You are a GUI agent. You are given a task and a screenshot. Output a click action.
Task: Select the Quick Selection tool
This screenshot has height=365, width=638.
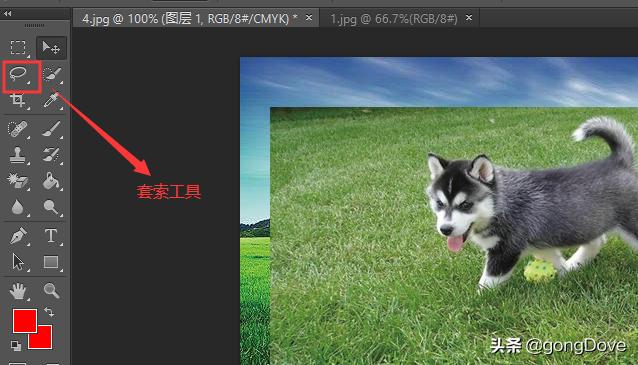52,74
